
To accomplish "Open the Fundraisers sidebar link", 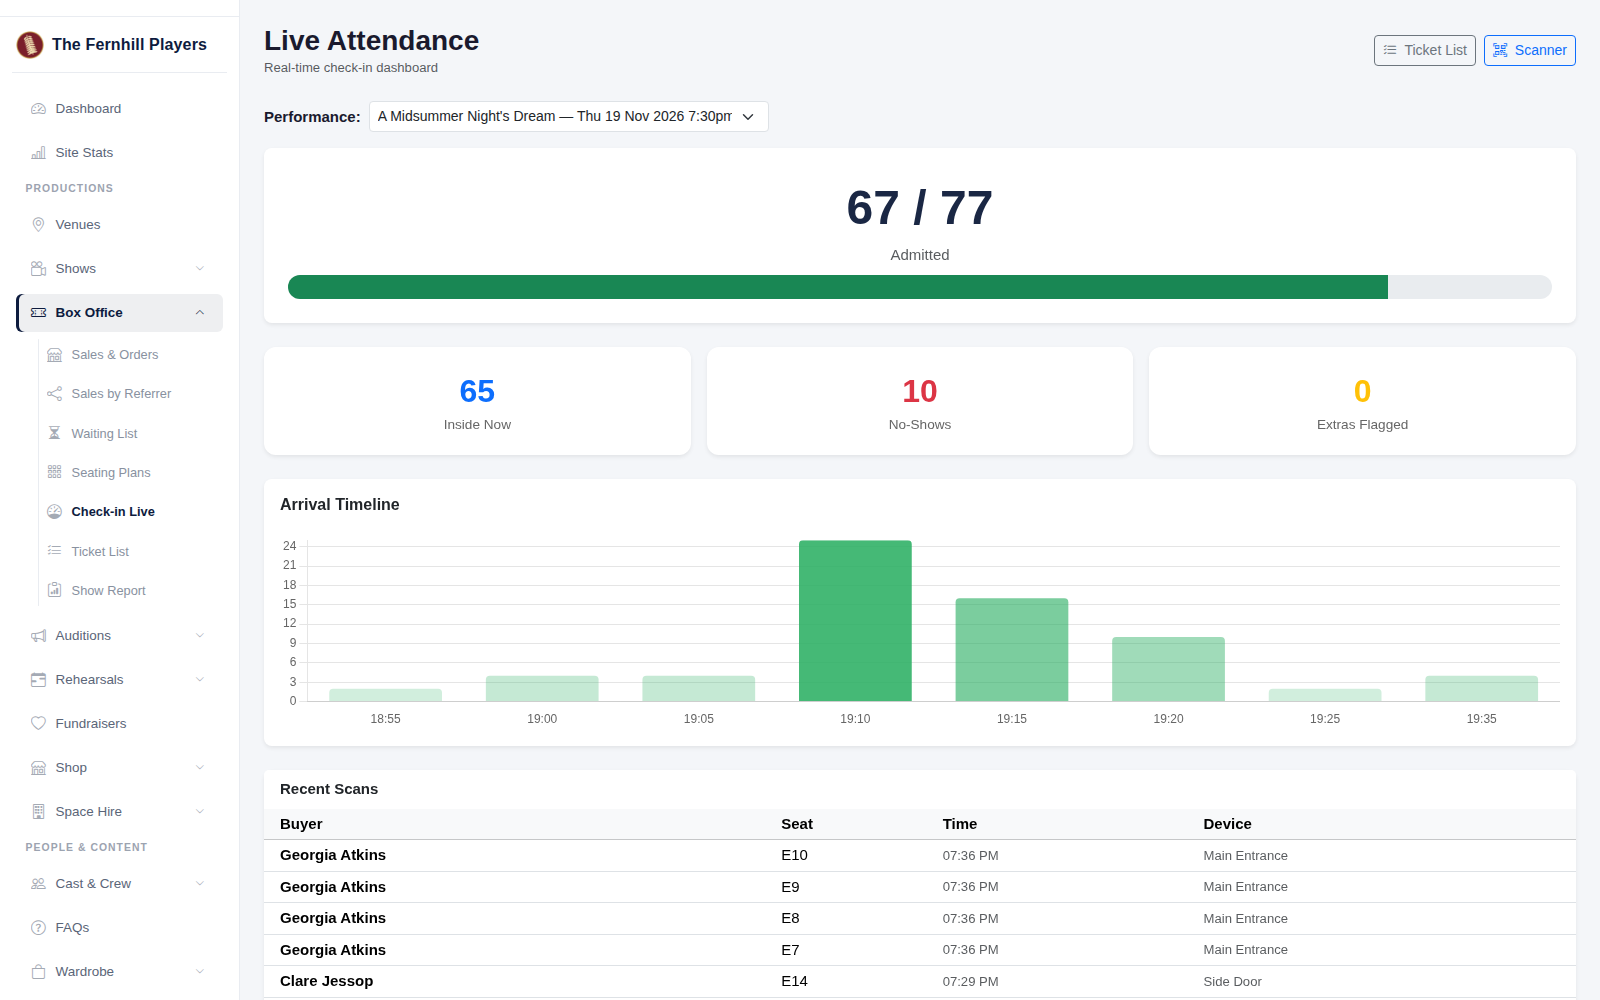I will pyautogui.click(x=120, y=724).
